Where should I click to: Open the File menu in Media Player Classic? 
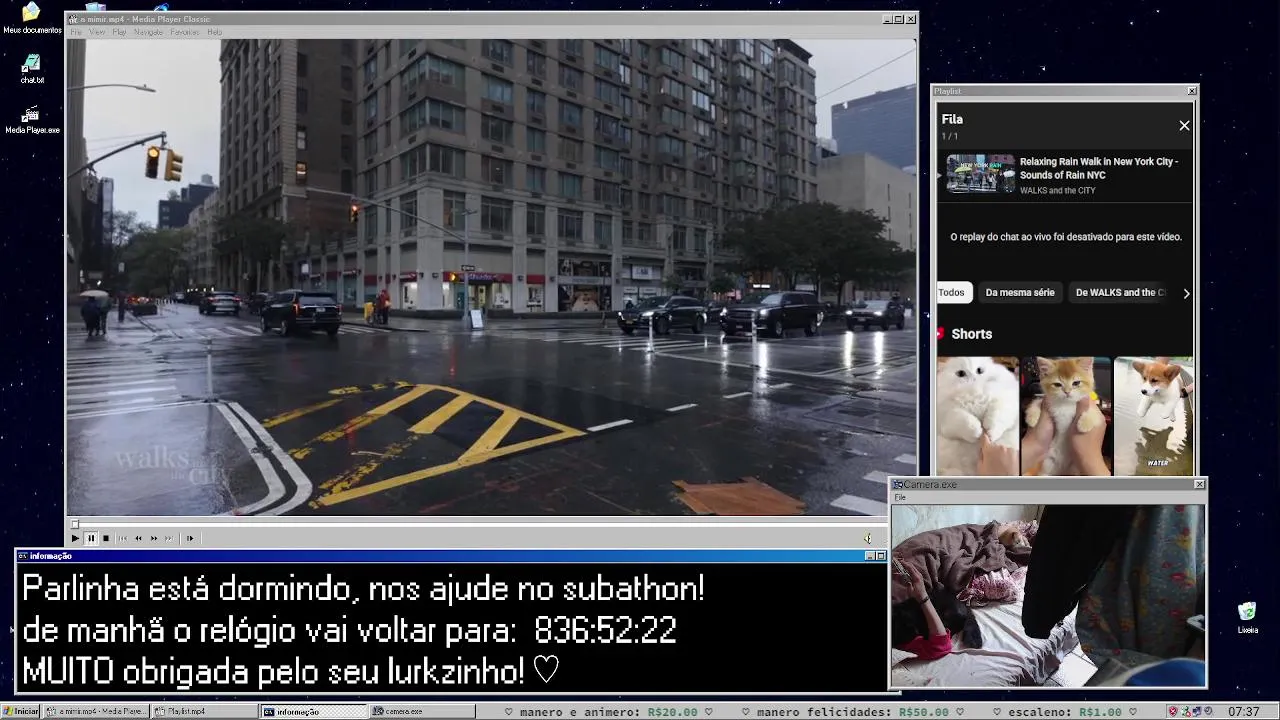point(75,32)
